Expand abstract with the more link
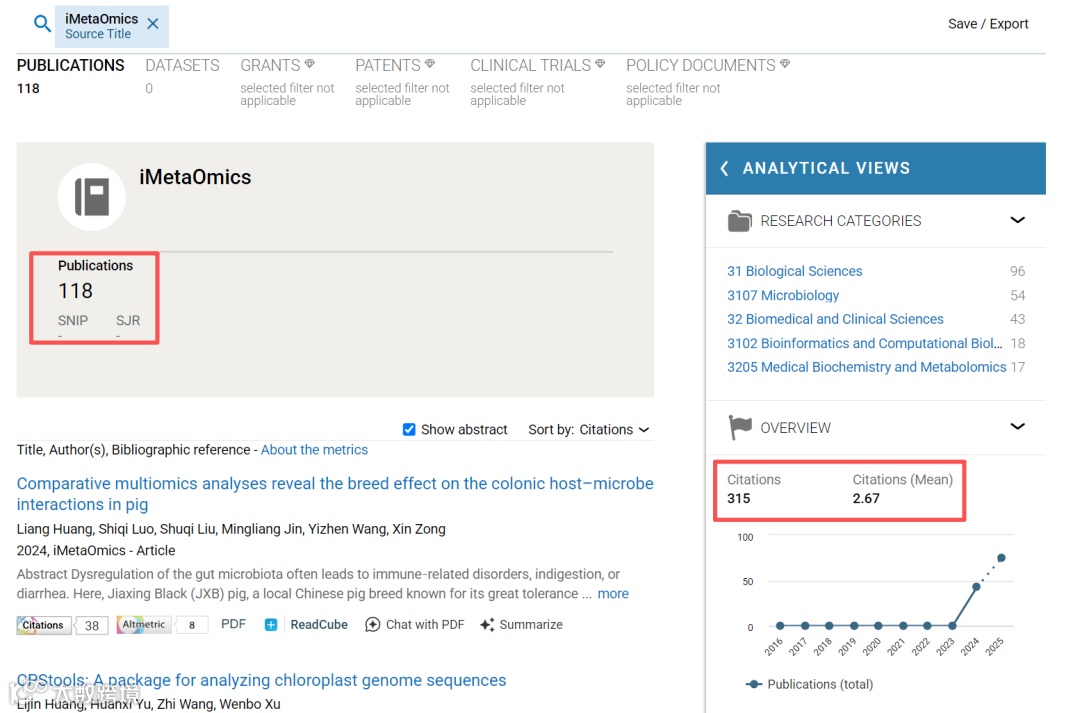The image size is (1080, 713). pos(613,594)
